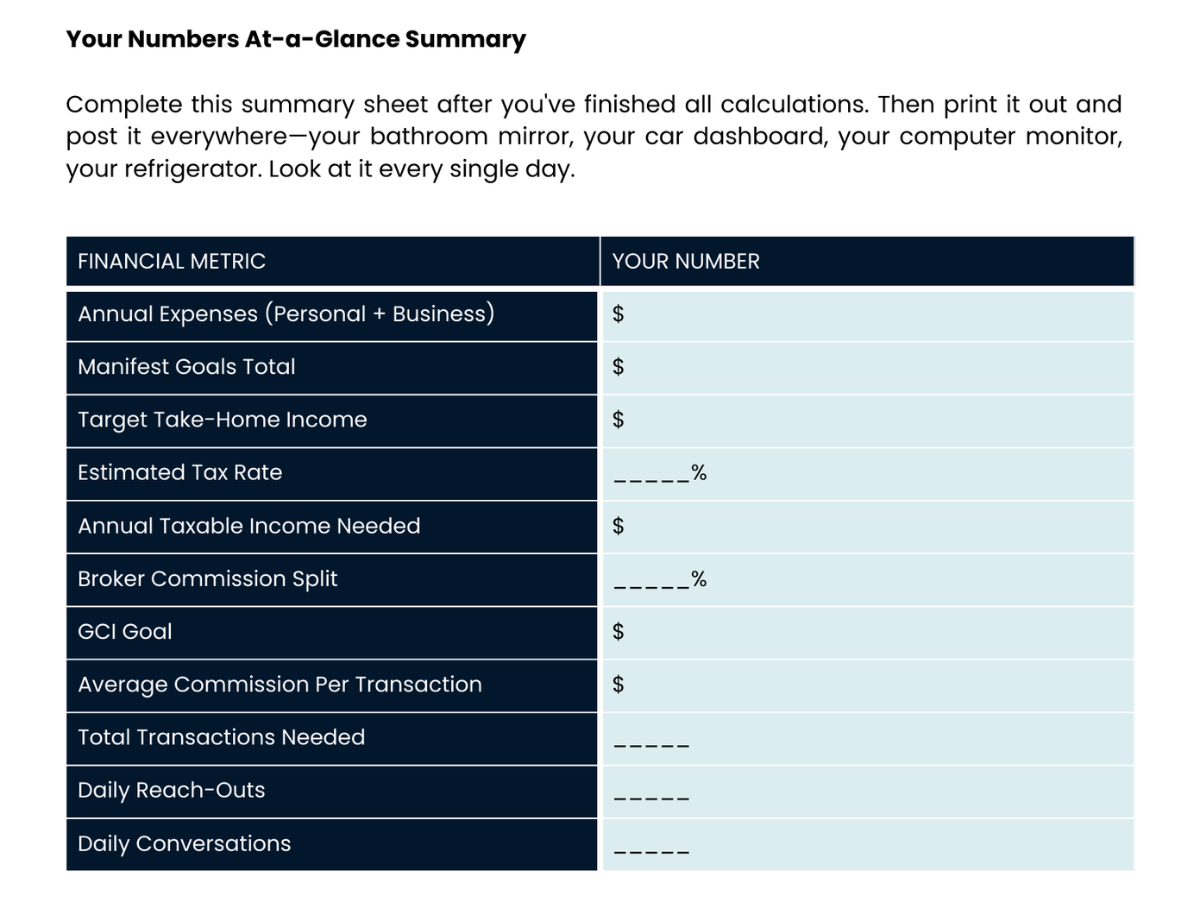Click the "GCI Goal" row label
Viewport: 1200px width, 900px height.
click(x=125, y=632)
